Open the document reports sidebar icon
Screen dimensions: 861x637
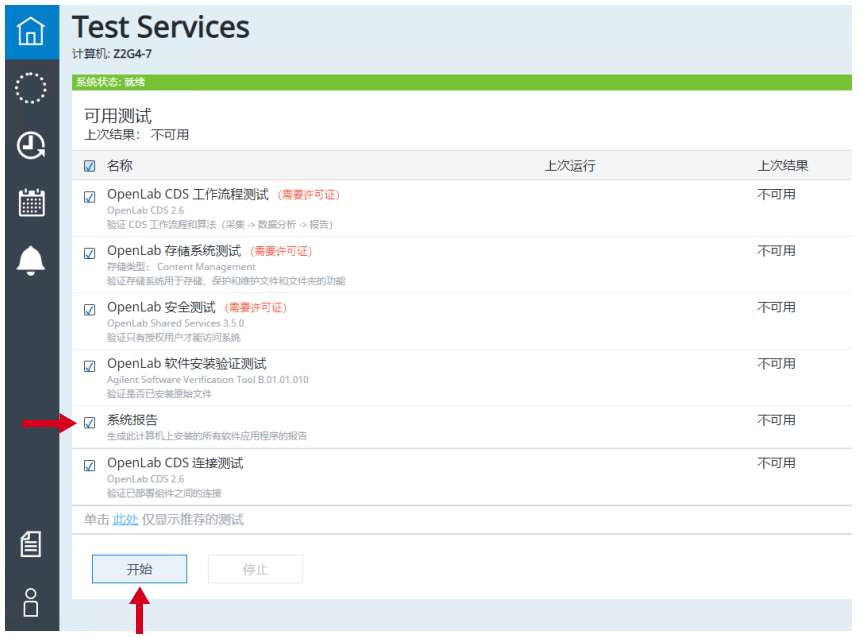click(x=31, y=544)
